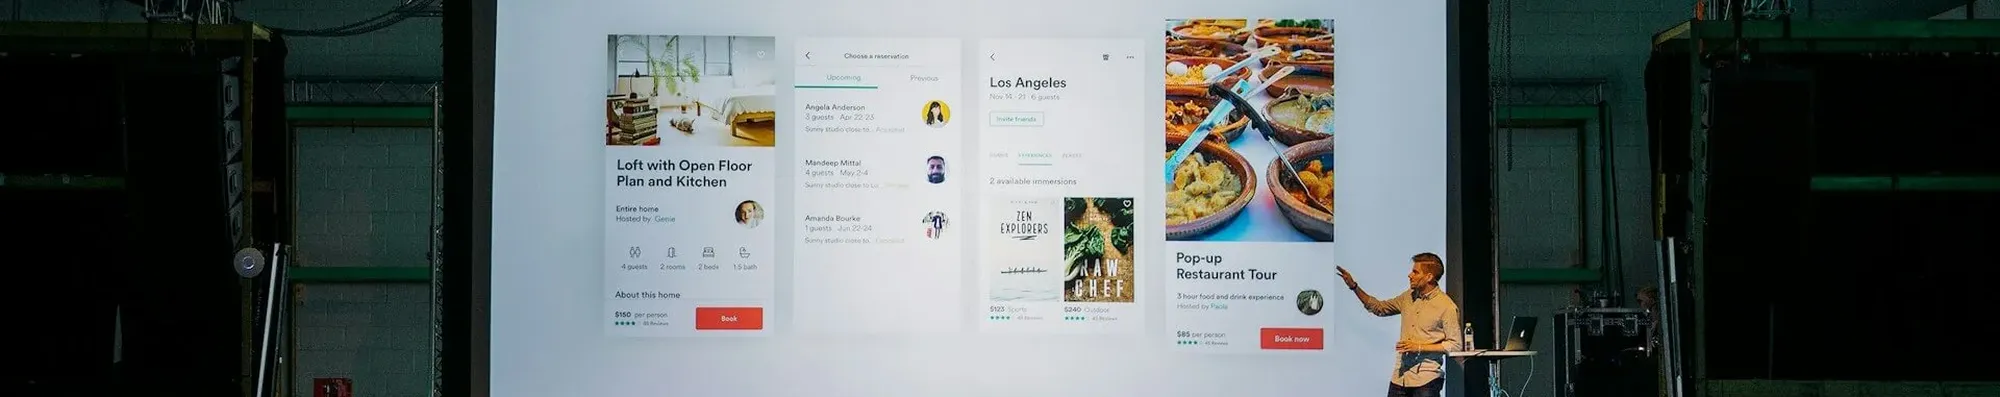Open host Paola's name link

[x=1218, y=306]
